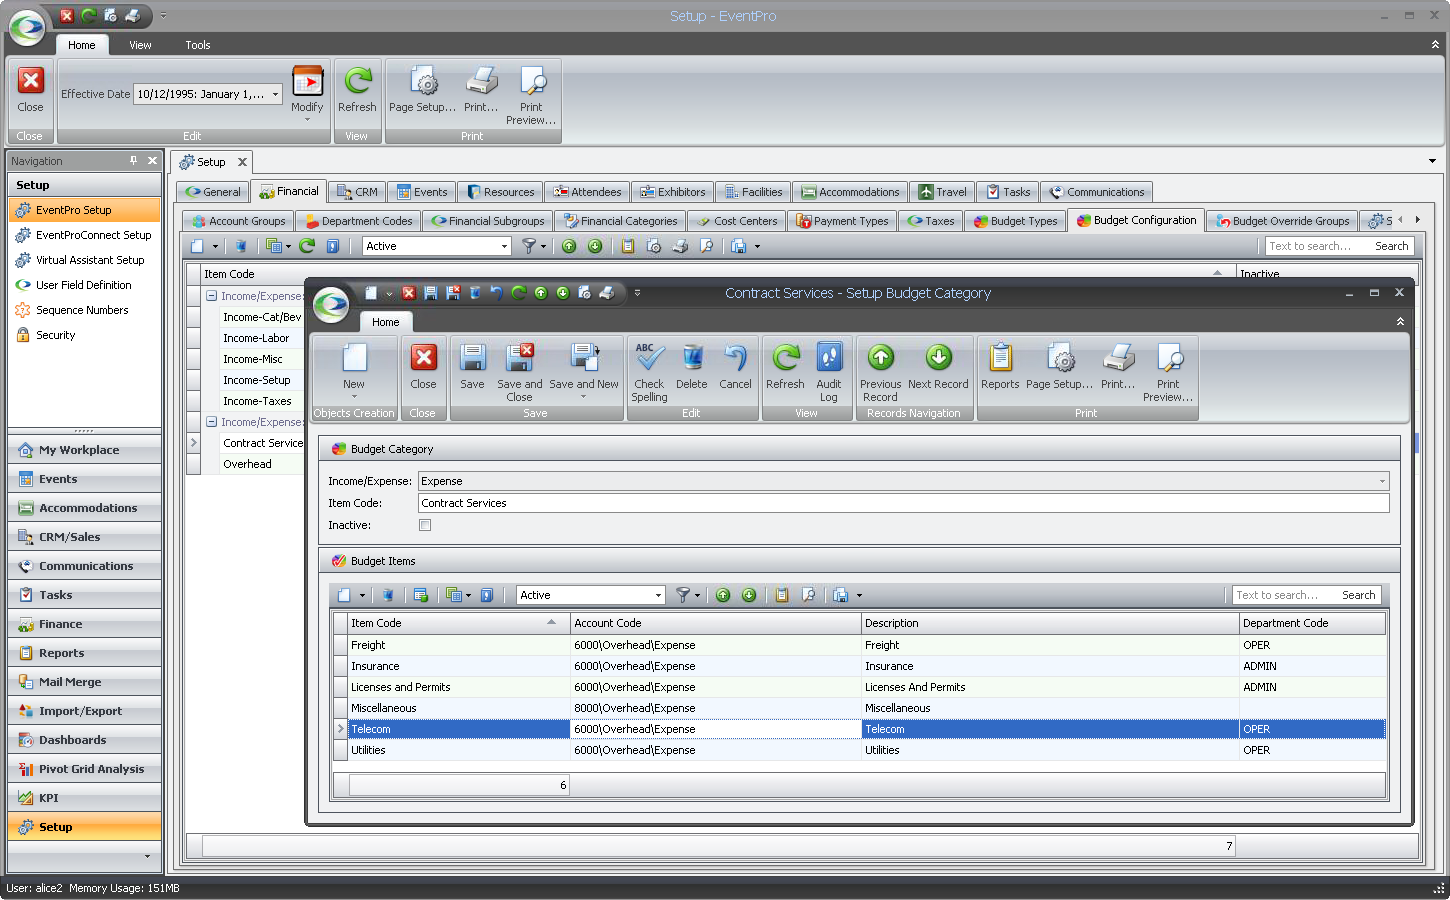Click Print in the Setup ribbon
Image resolution: width=1450 pixels, height=900 pixels.
[x=481, y=90]
